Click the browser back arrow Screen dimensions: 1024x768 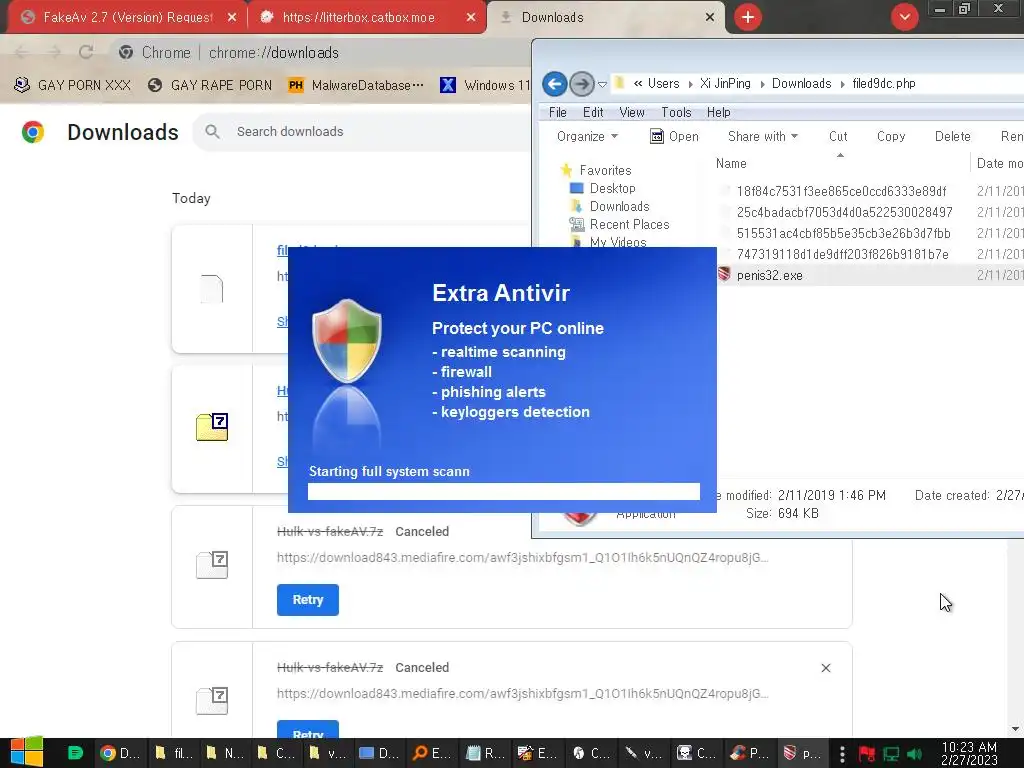(22, 52)
